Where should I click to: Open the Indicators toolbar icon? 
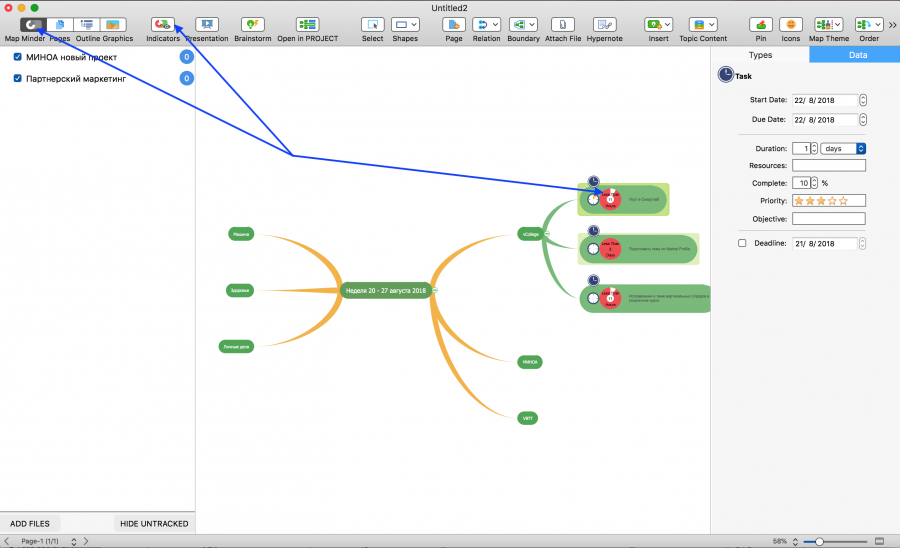click(x=162, y=24)
